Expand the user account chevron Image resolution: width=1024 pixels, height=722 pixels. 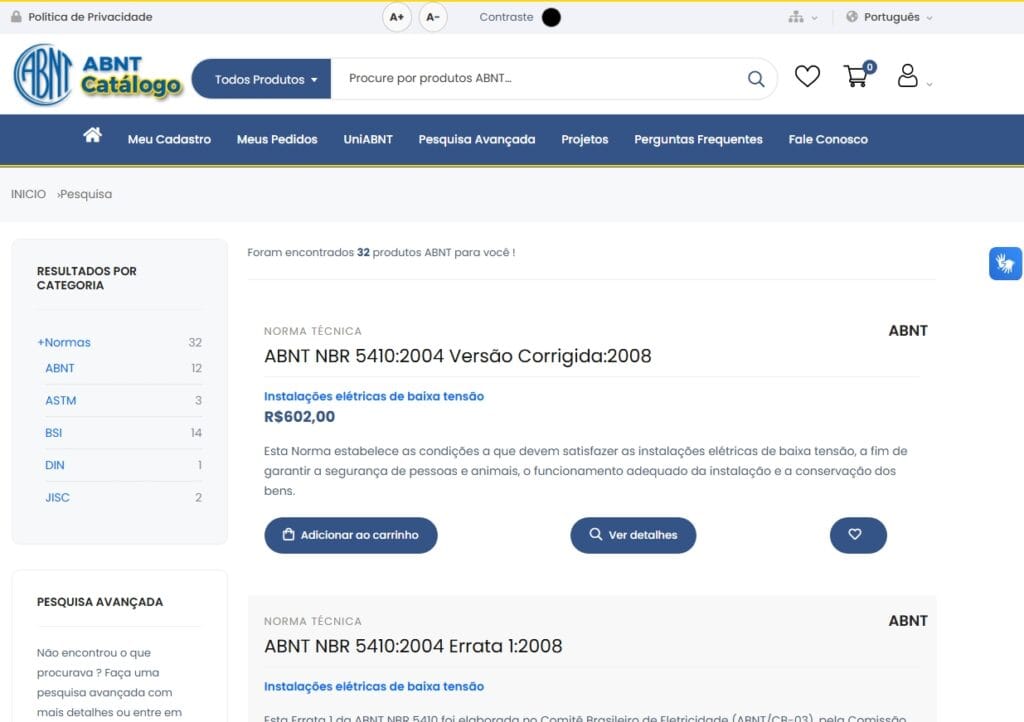[929, 84]
